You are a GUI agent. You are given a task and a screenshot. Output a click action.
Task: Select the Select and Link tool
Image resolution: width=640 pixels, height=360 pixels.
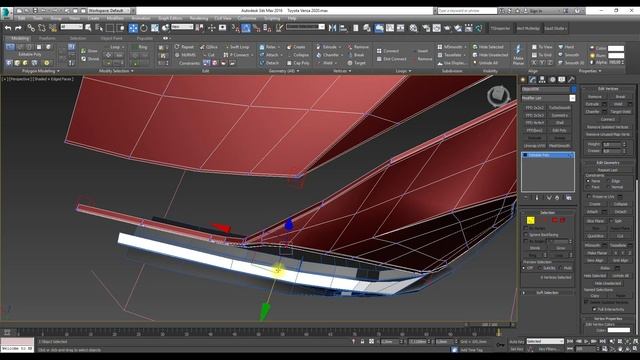(x=31, y=28)
